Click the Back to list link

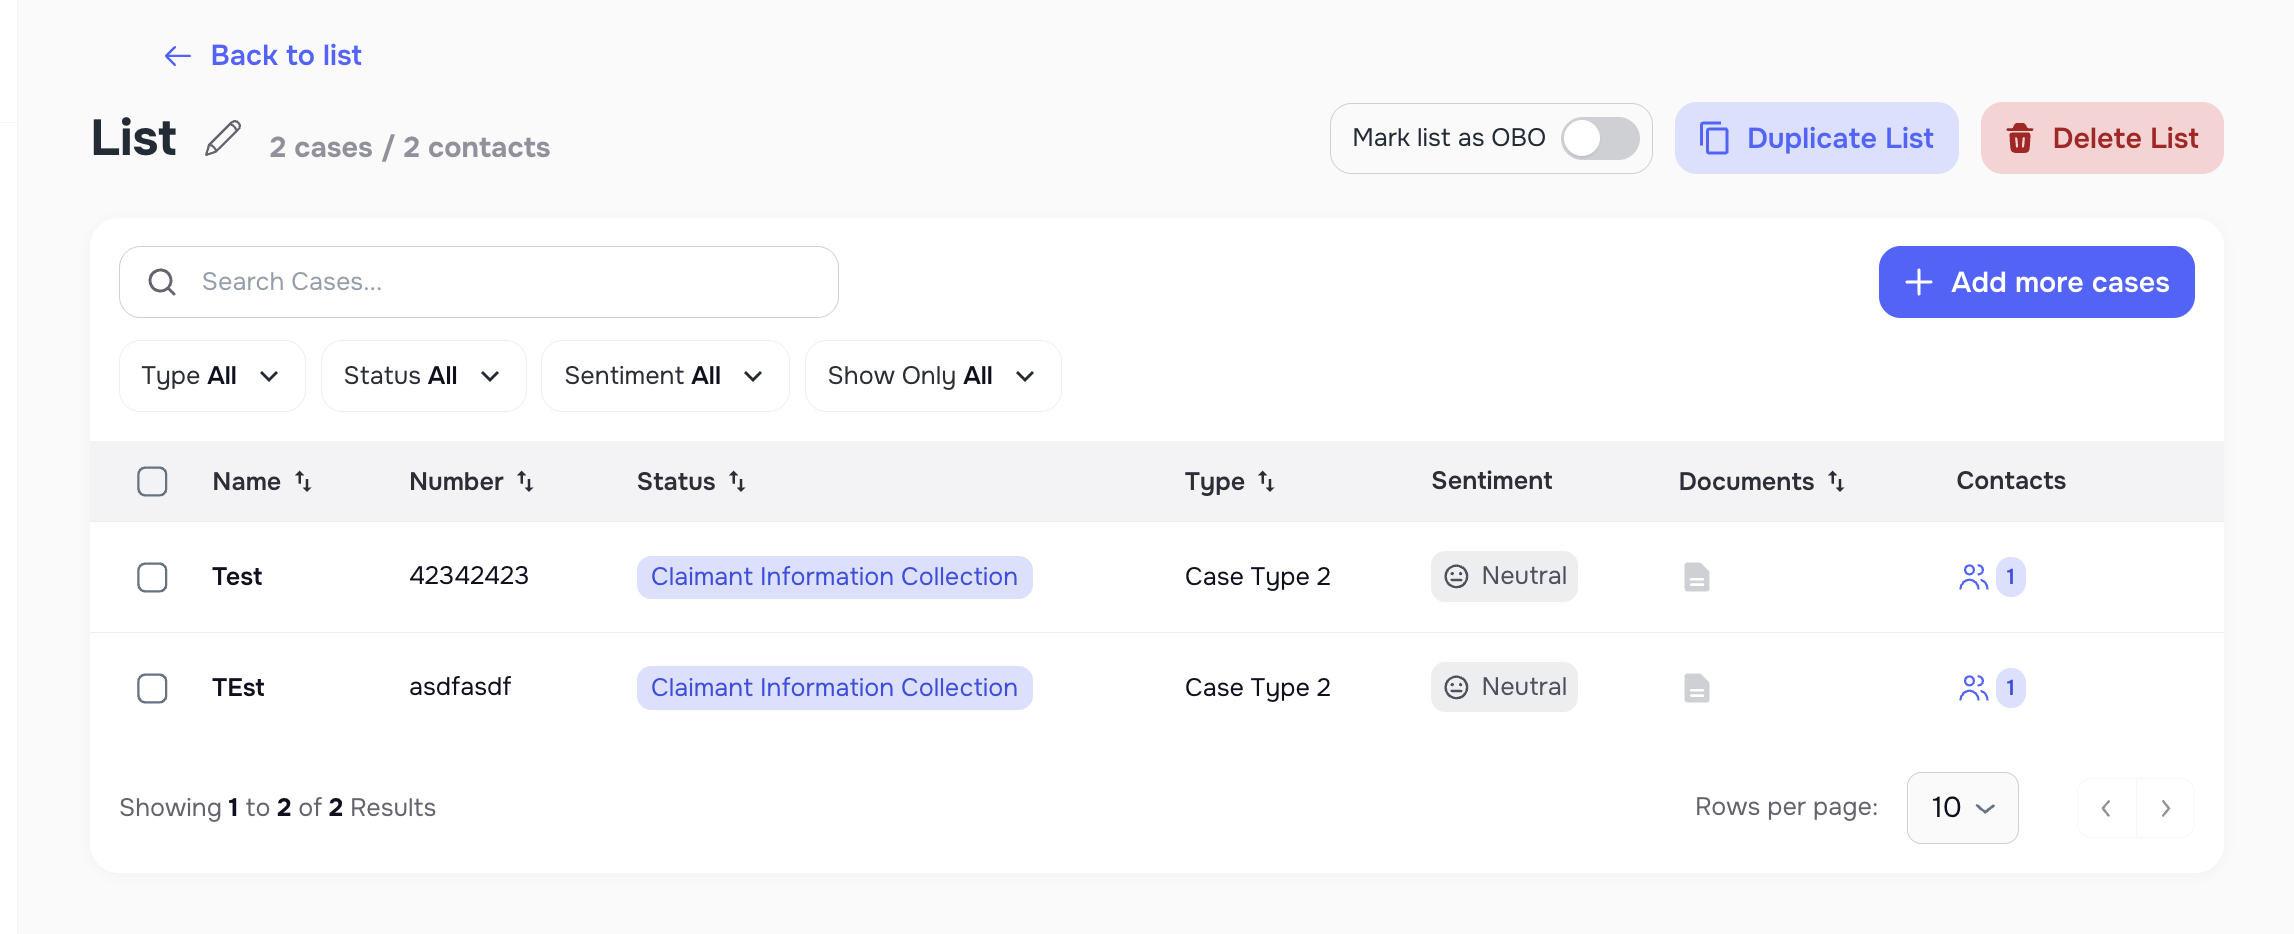coord(285,56)
